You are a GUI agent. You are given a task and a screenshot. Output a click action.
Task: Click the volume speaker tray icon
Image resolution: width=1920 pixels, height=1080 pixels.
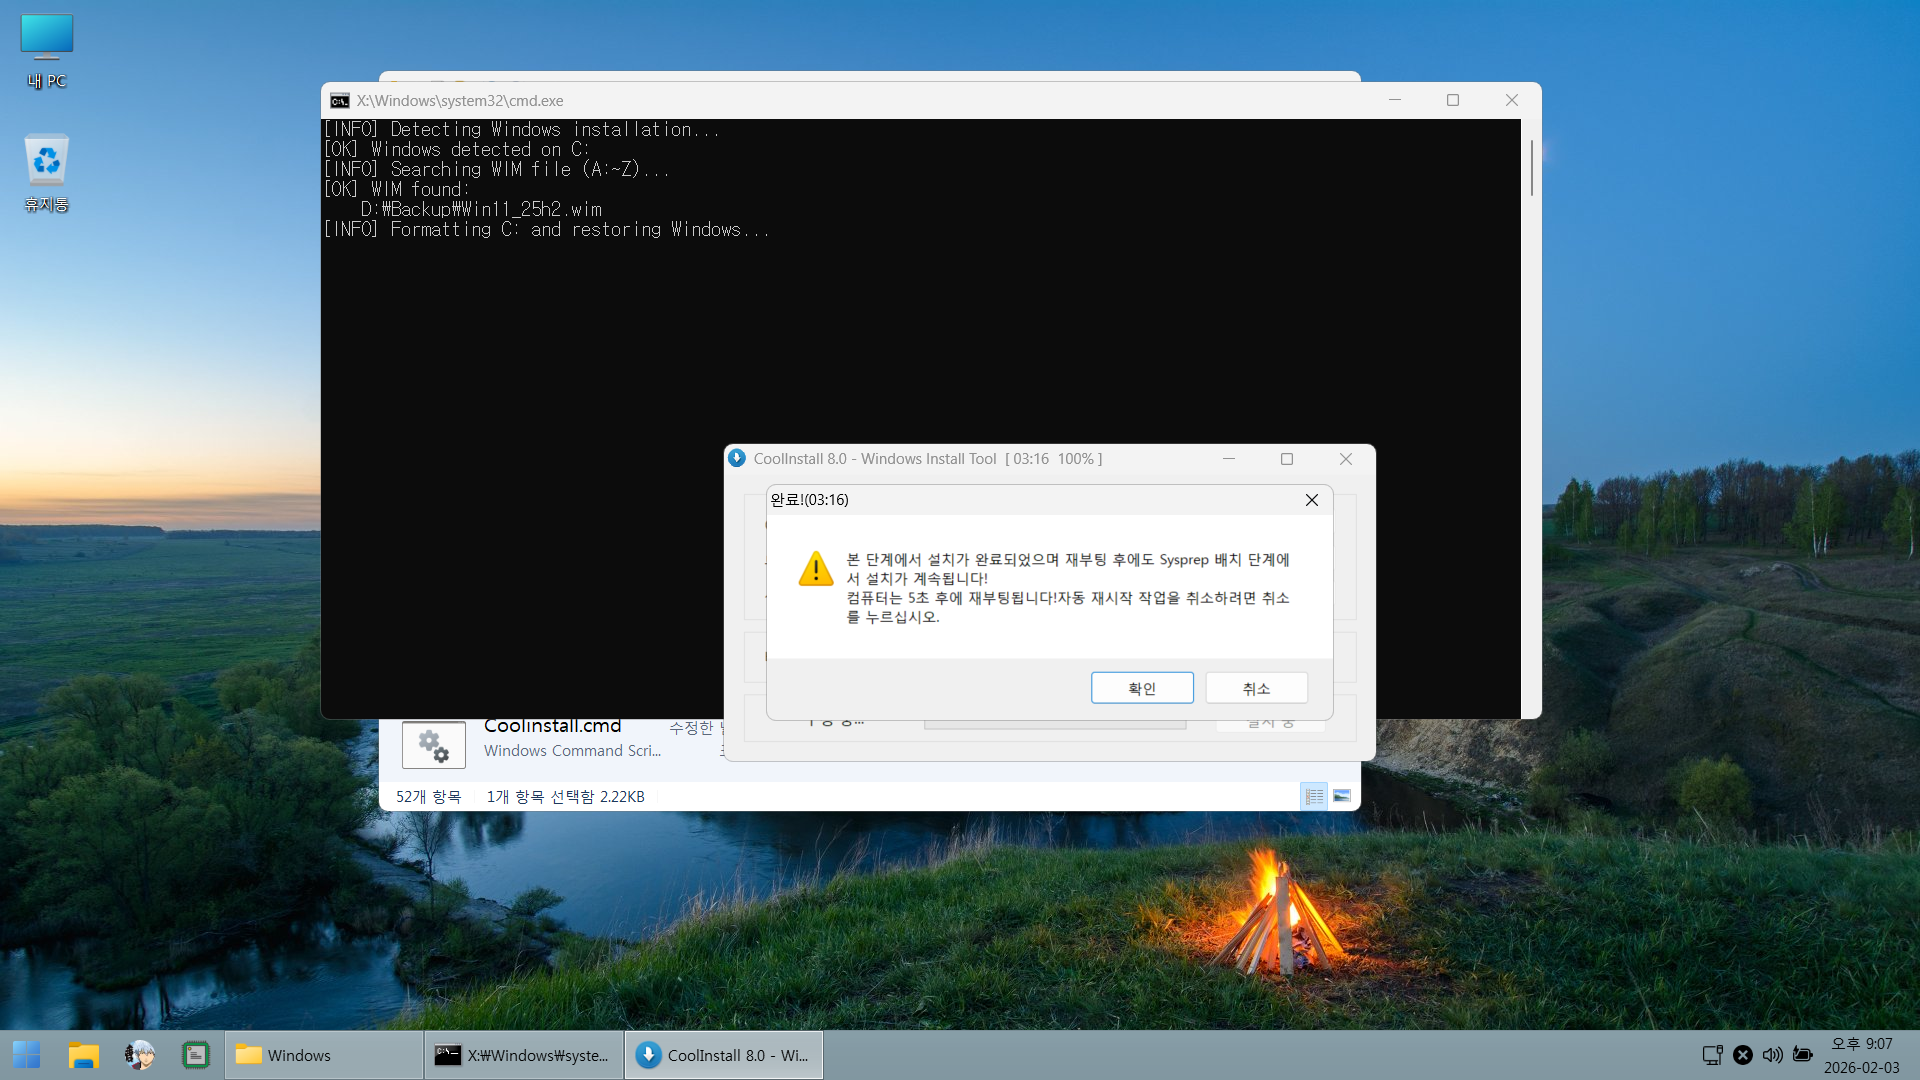pos(1772,1055)
